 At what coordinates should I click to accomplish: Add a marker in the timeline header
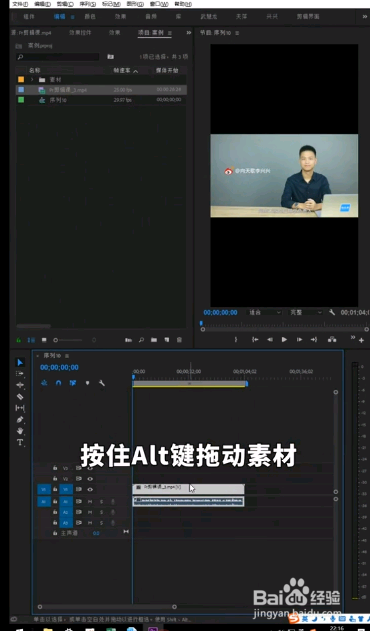(x=87, y=383)
